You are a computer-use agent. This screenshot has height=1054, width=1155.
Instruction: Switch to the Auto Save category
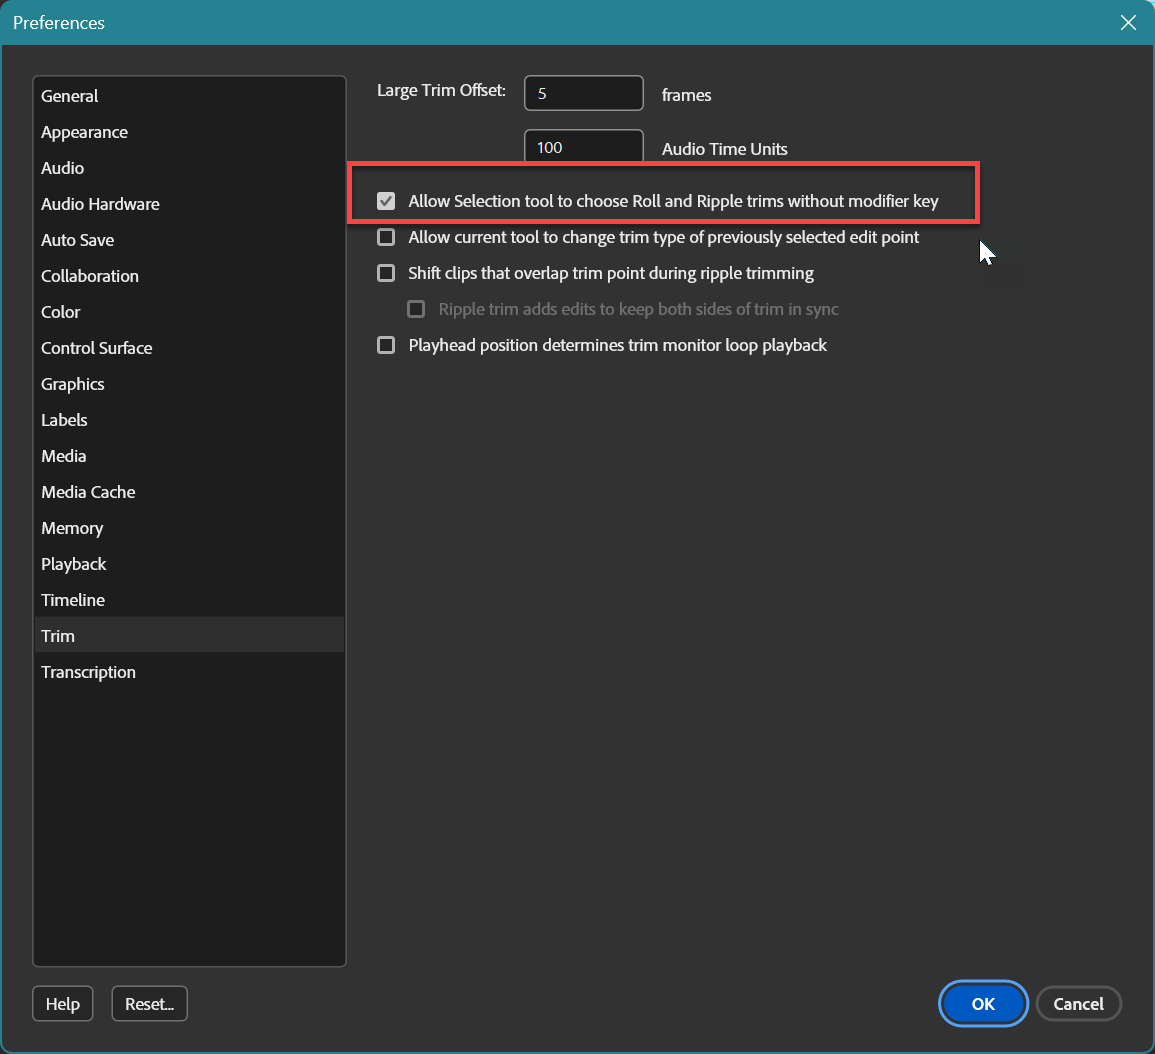coord(77,240)
